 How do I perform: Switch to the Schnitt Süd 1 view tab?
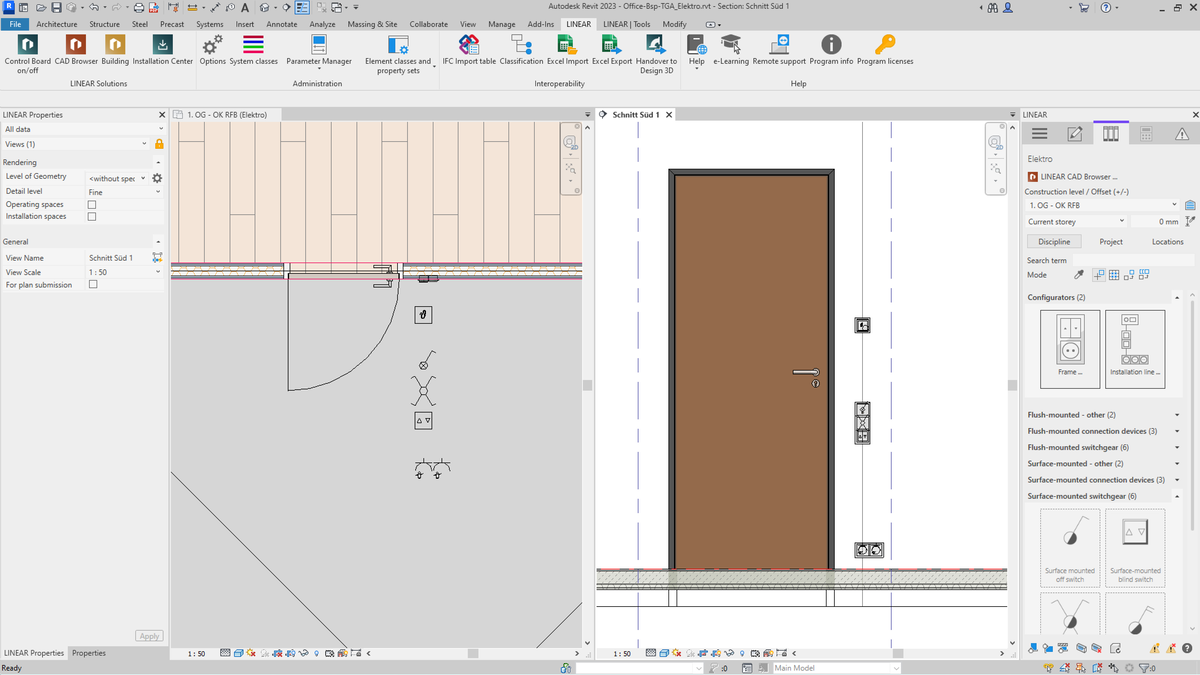pyautogui.click(x=636, y=115)
